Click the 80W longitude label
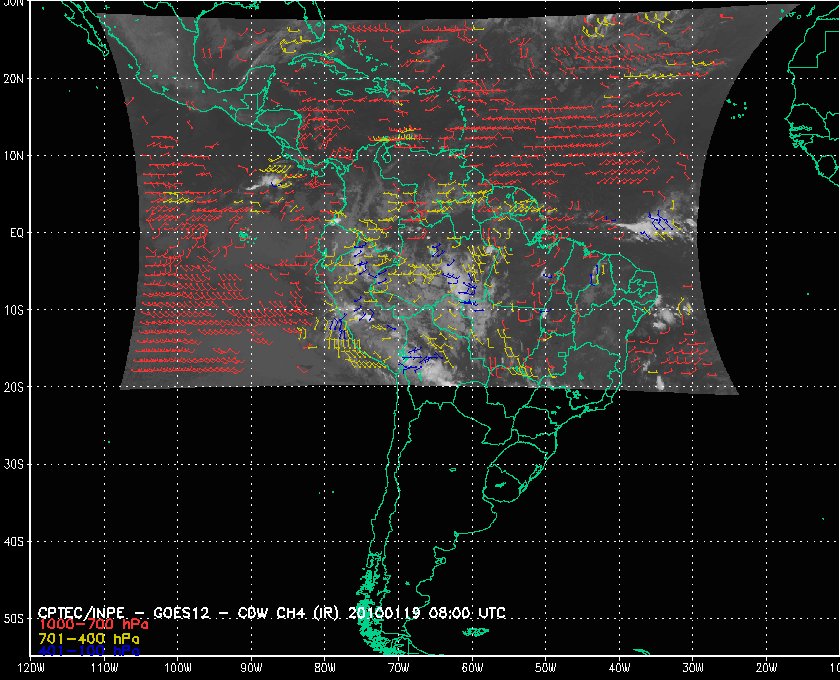 (325, 668)
